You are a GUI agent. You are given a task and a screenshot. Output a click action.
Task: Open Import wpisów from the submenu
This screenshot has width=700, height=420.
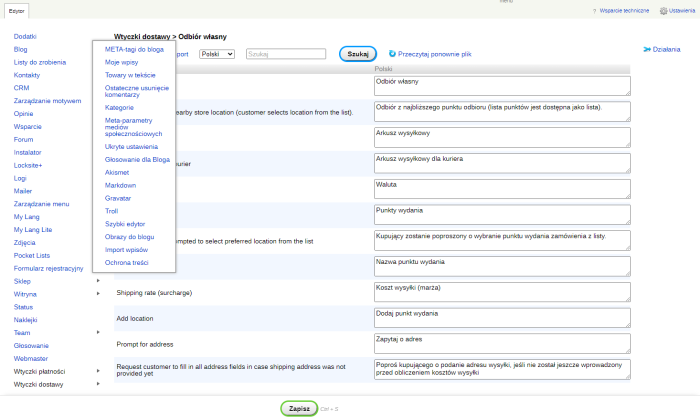click(x=125, y=249)
